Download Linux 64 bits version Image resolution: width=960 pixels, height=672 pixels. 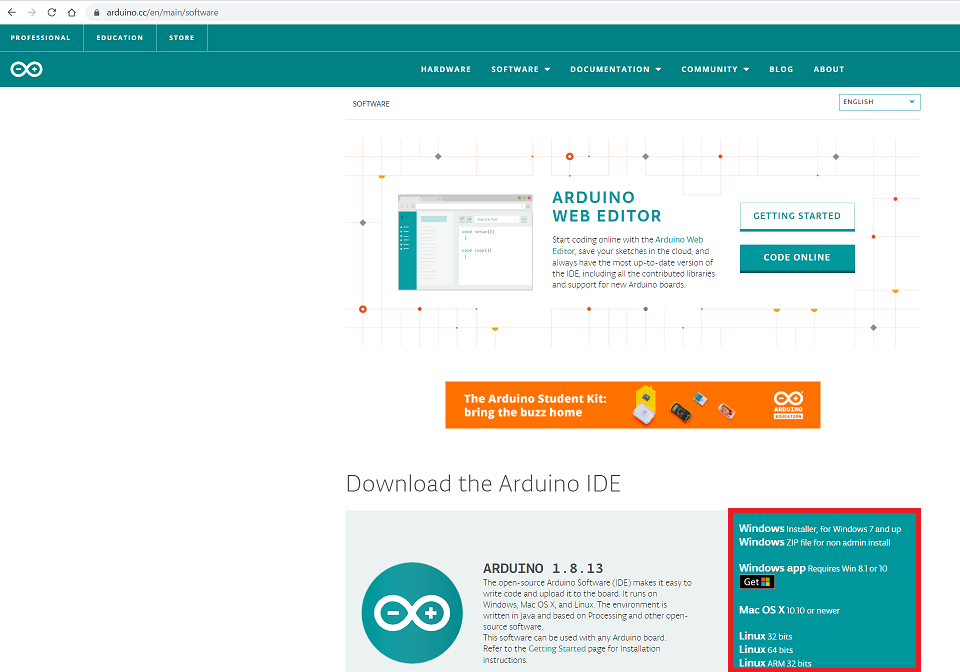765,649
